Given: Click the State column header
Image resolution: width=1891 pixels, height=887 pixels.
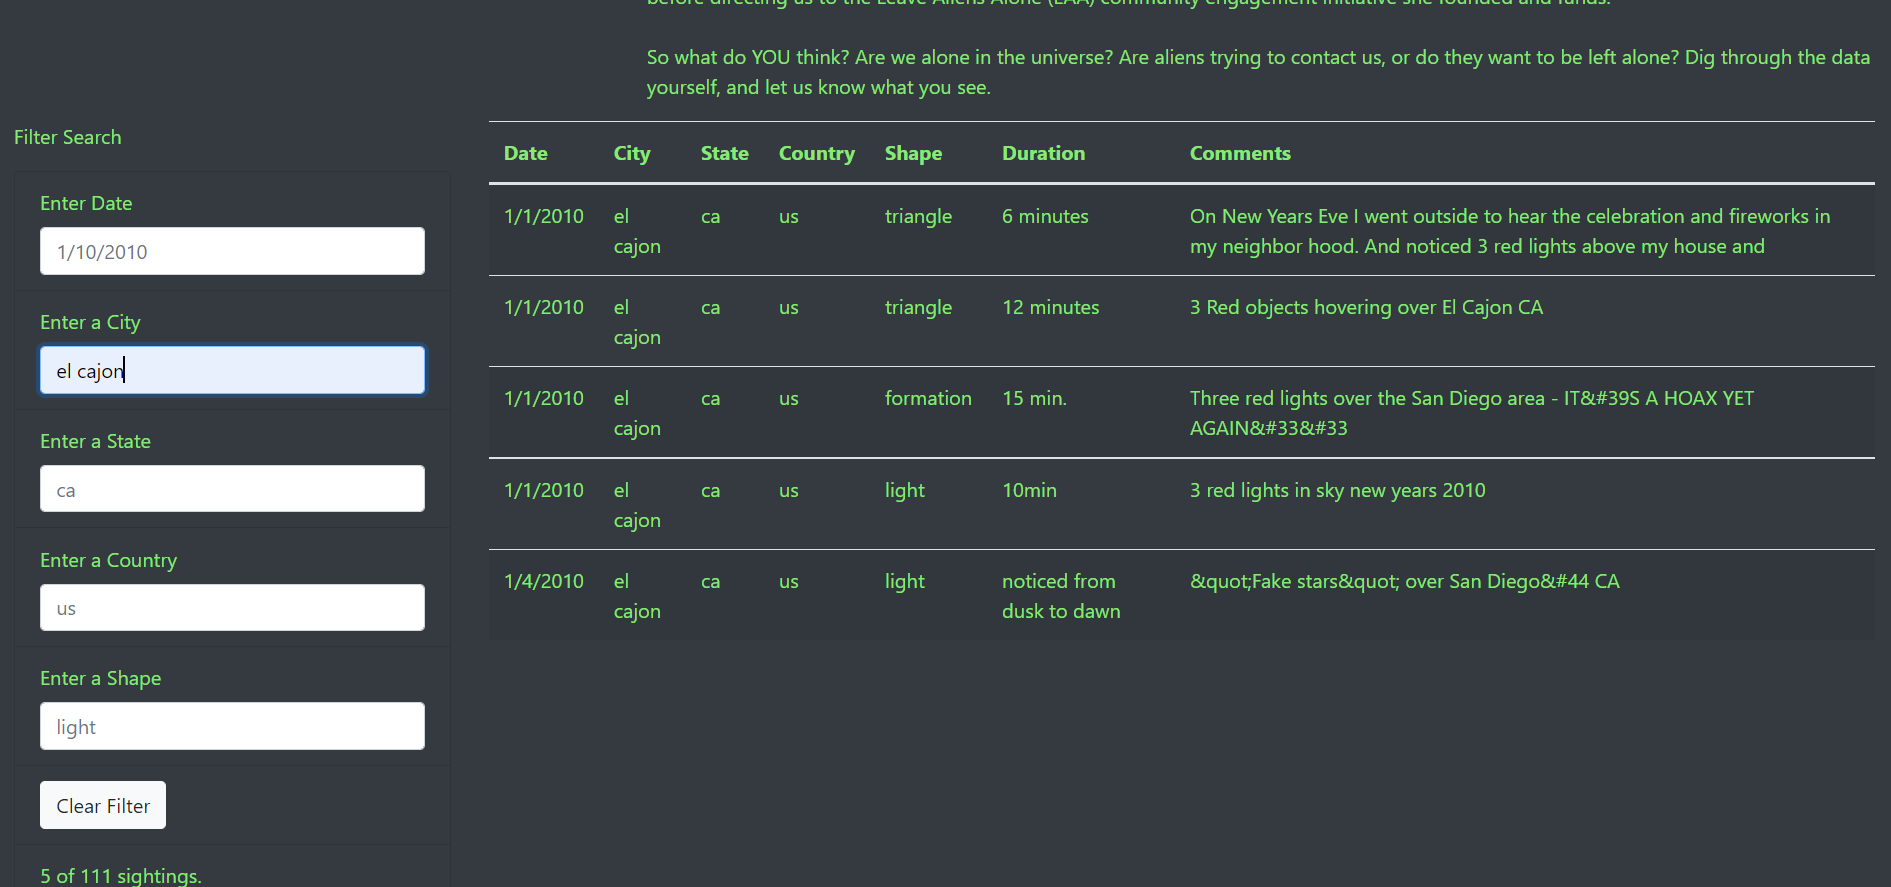Looking at the screenshot, I should coord(724,153).
